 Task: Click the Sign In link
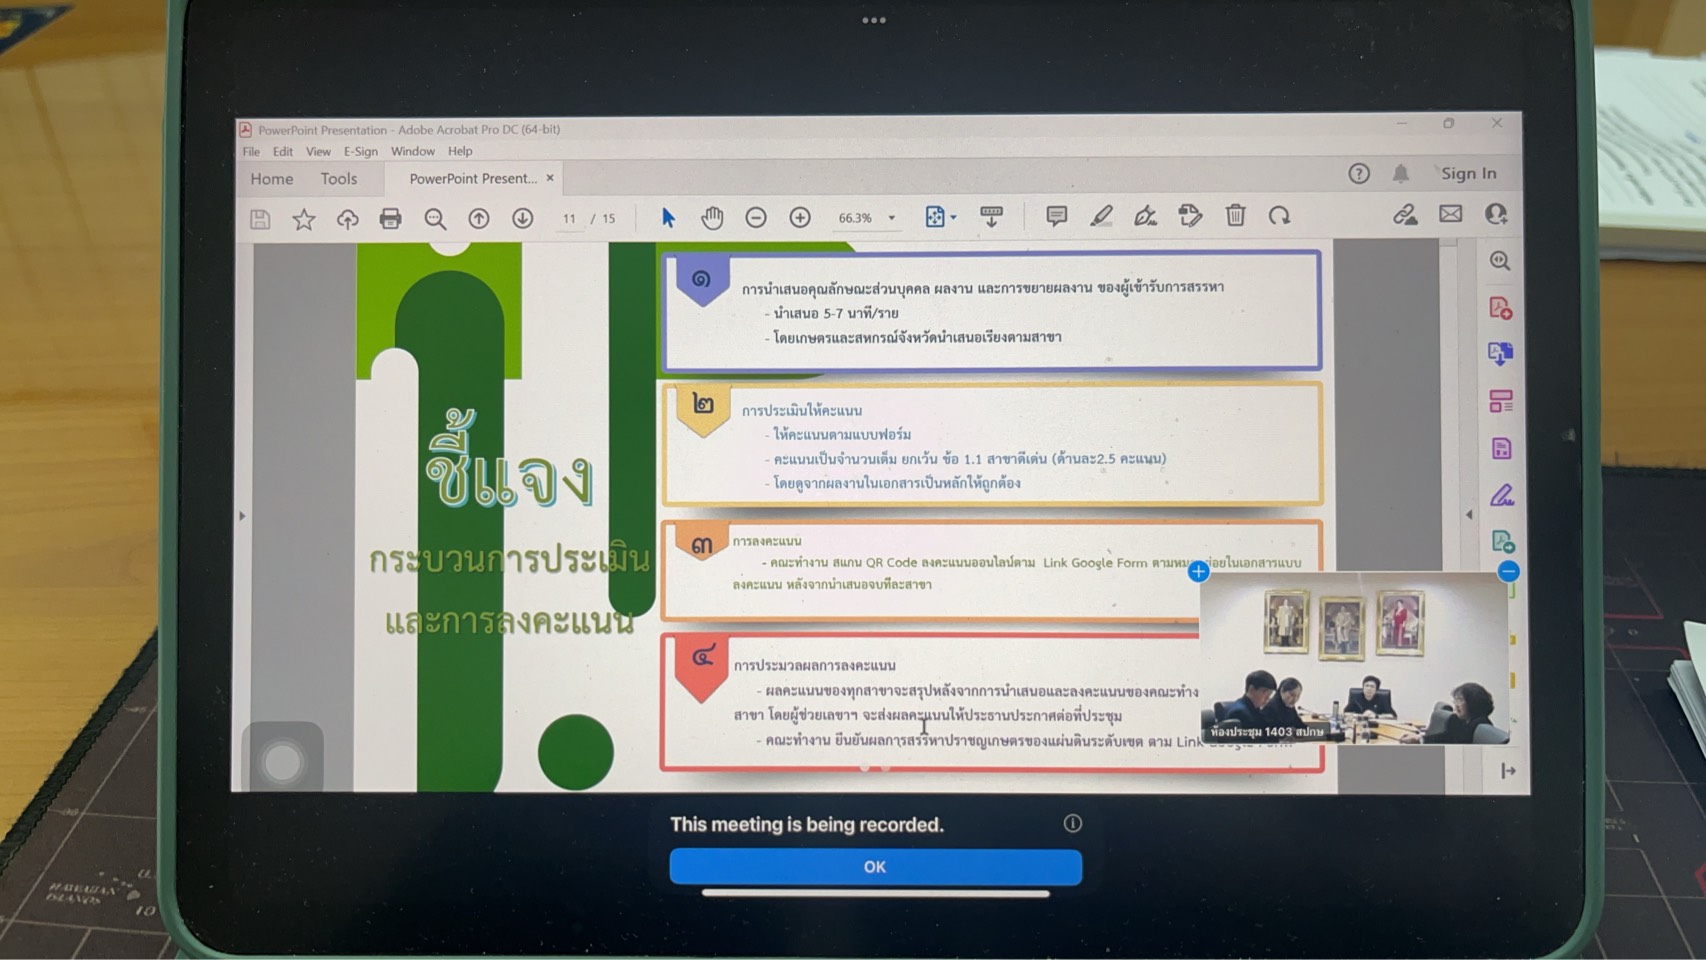pyautogui.click(x=1468, y=173)
